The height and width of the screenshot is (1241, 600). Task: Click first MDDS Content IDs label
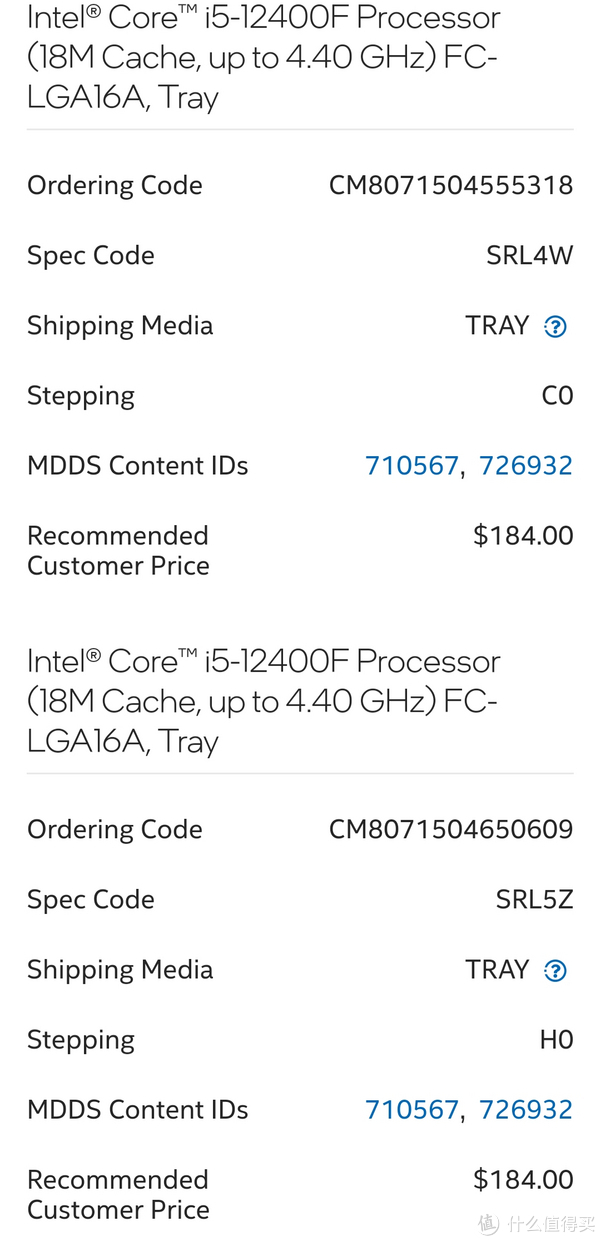click(137, 466)
